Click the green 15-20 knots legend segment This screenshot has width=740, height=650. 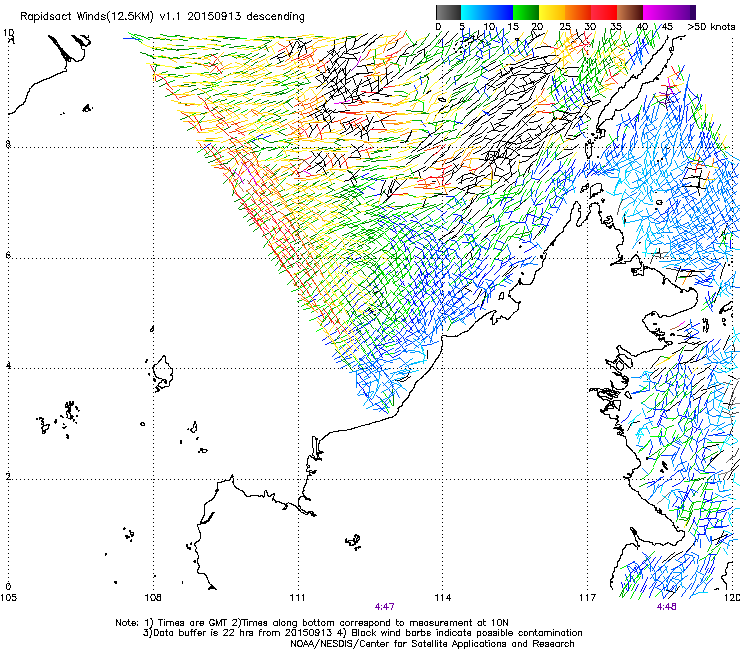526,12
